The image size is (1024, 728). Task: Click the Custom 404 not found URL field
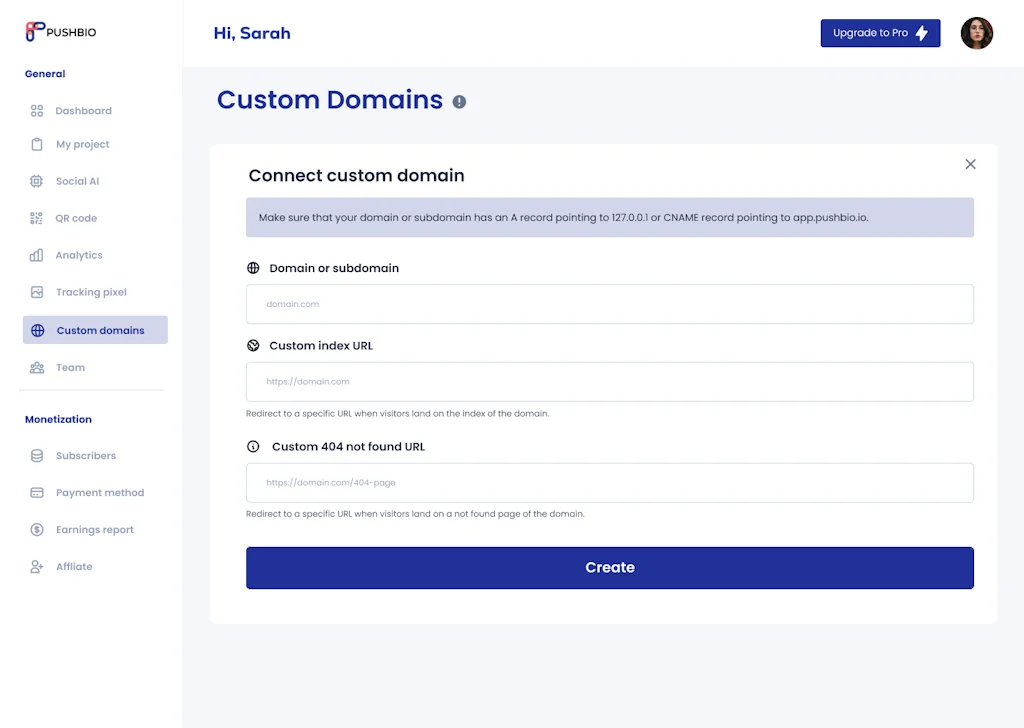coord(609,482)
